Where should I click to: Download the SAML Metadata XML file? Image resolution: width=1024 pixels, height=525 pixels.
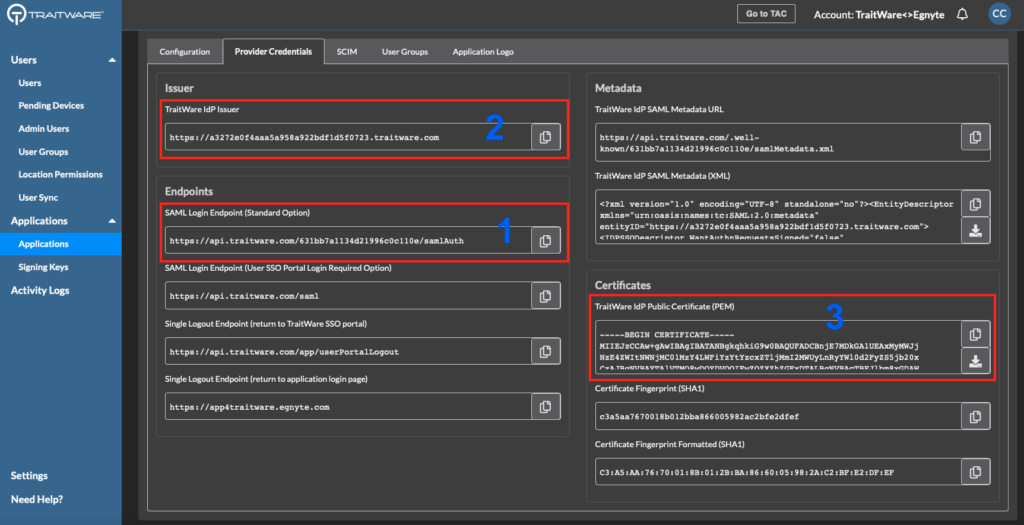(975, 231)
